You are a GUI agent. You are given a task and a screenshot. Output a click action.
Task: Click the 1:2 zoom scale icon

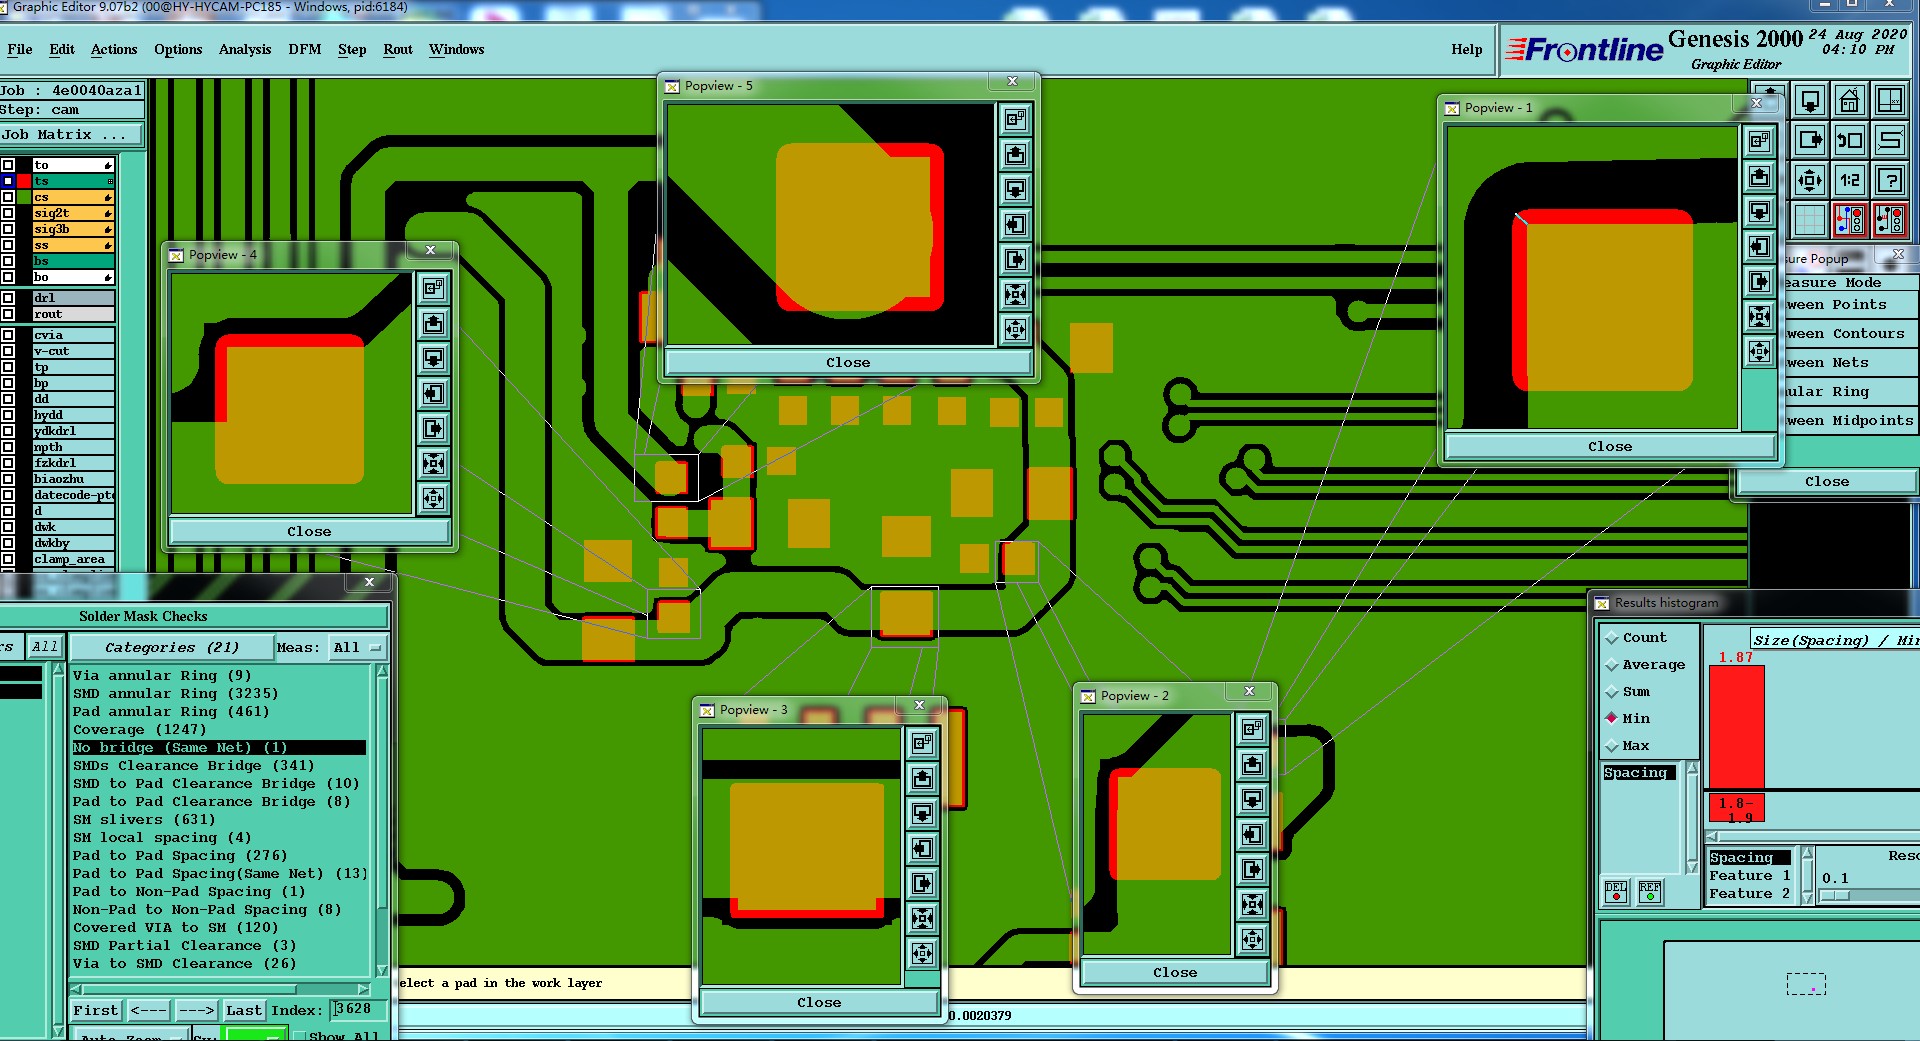(1850, 181)
